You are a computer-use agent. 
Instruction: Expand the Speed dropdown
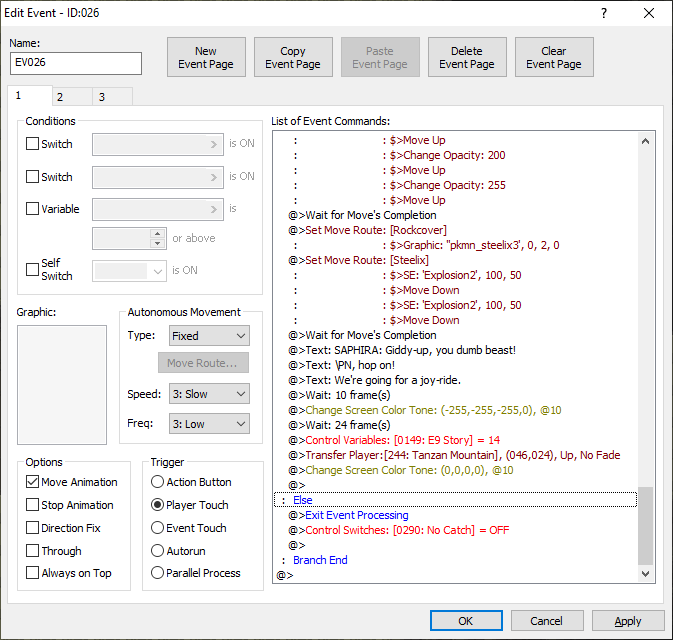[x=208, y=394]
